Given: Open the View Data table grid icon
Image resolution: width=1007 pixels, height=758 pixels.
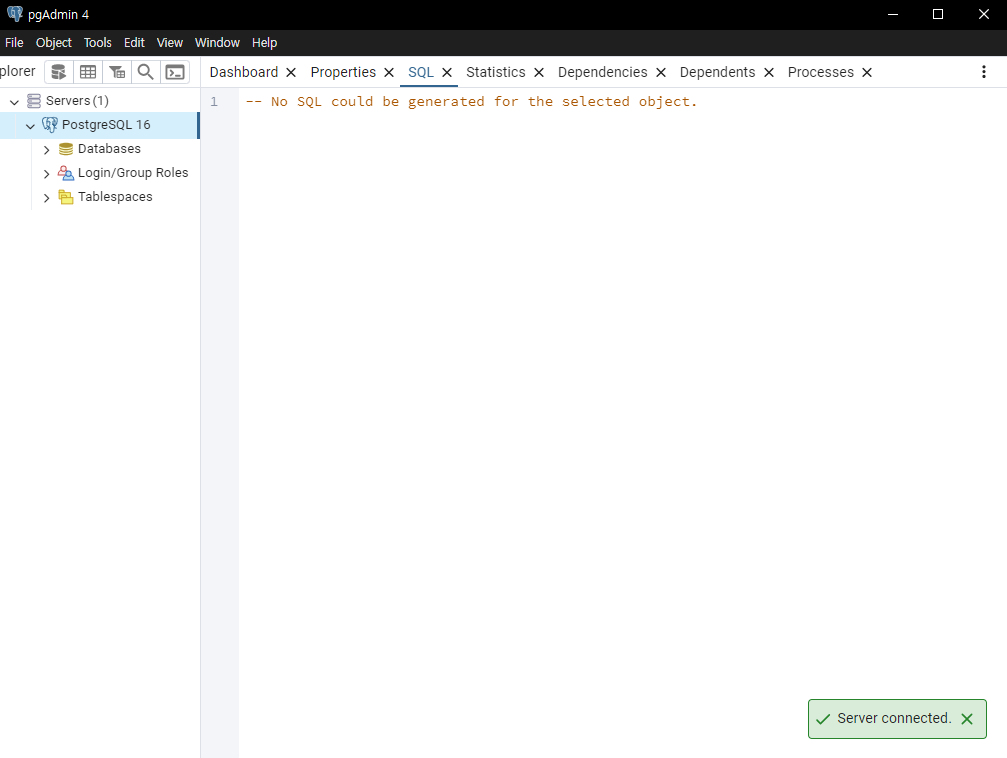Looking at the screenshot, I should pos(88,72).
